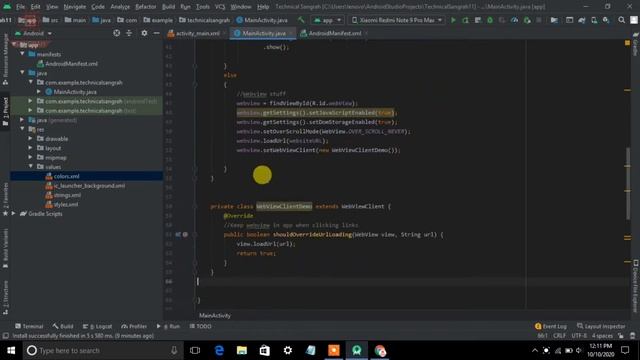Click Task View icon on taskbar

195,350
